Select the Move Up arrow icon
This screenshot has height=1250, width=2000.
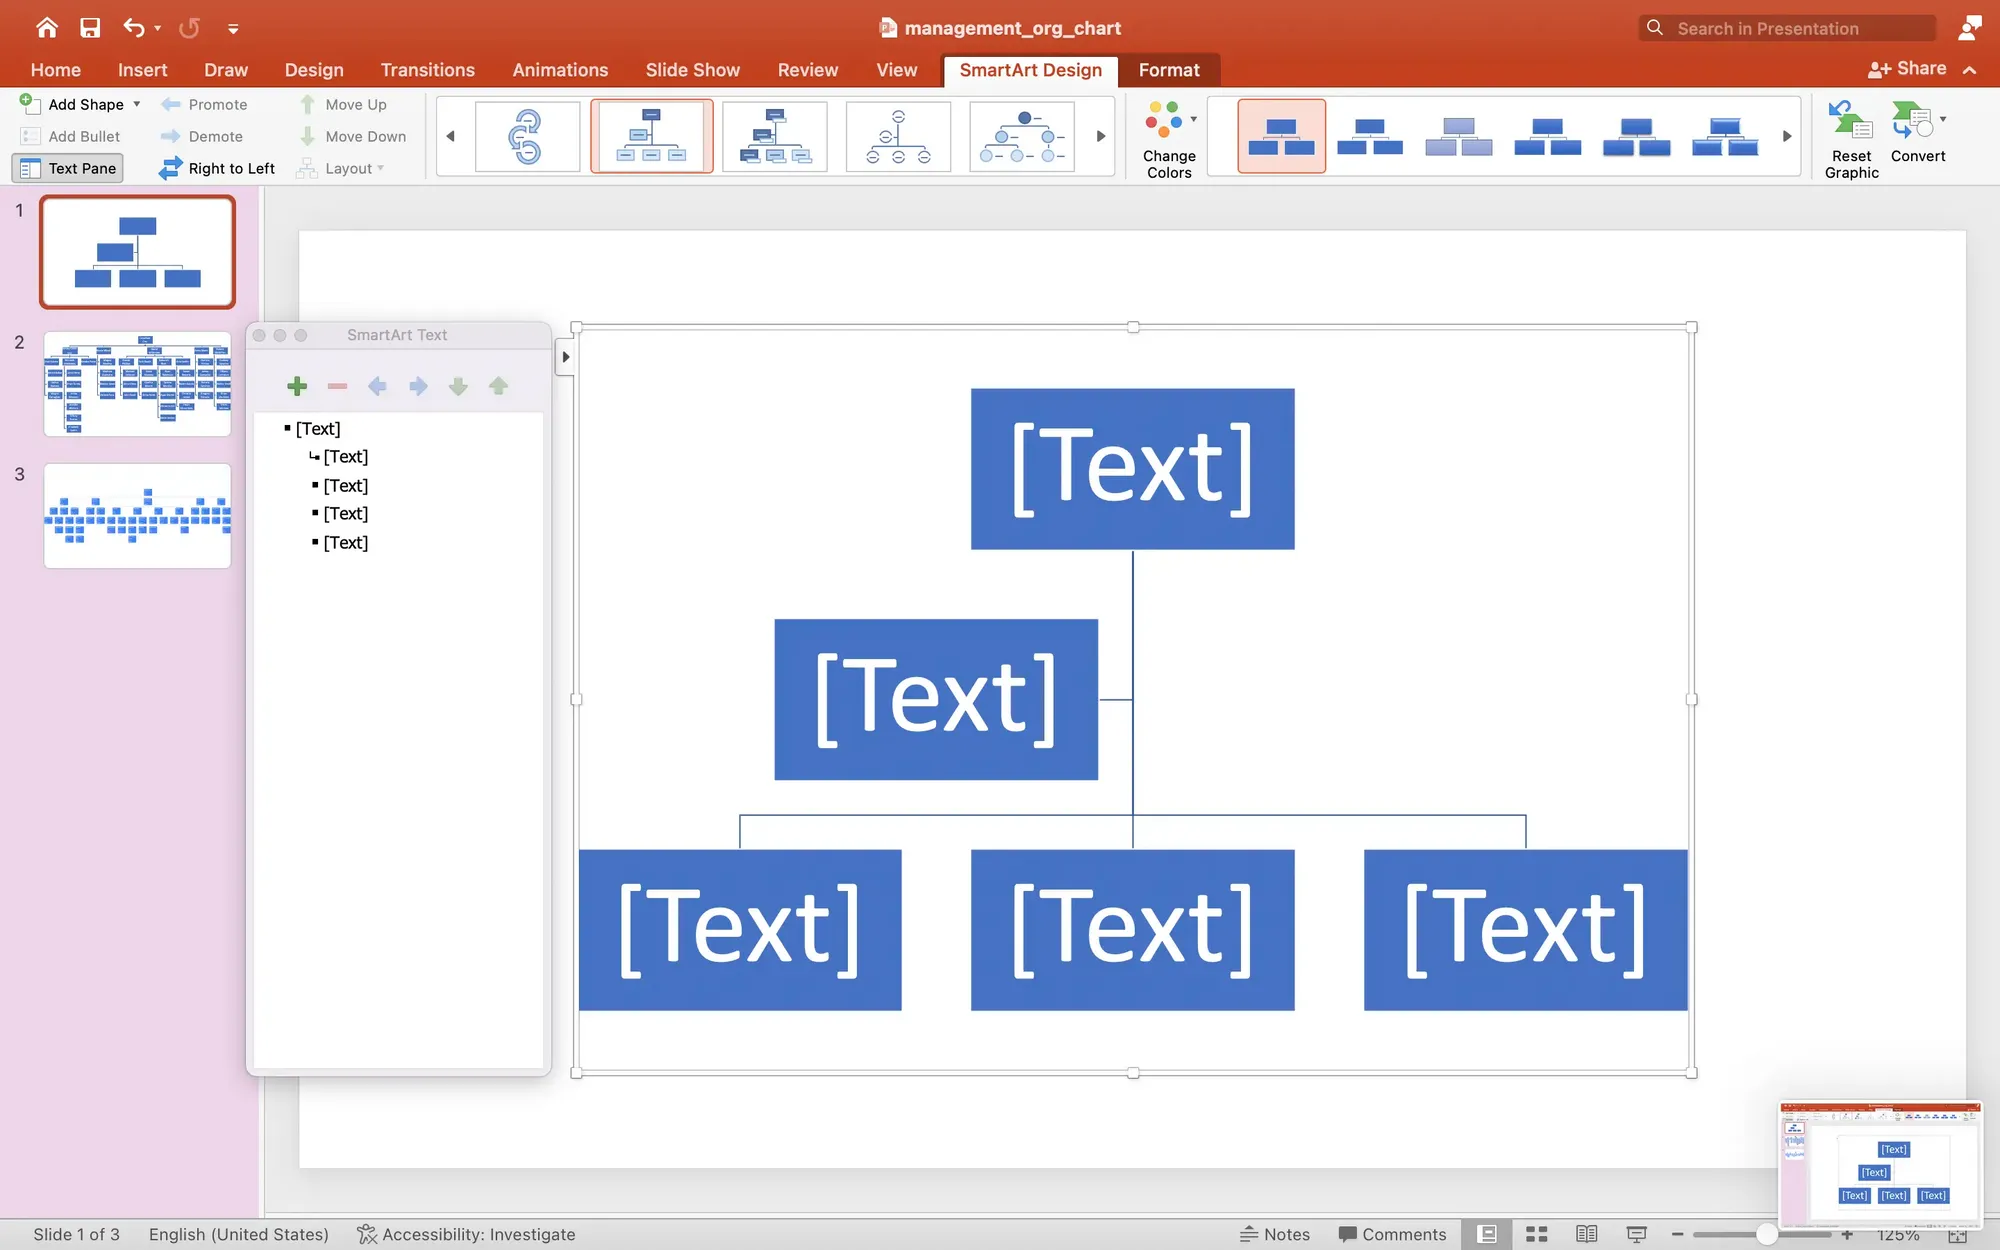(x=498, y=387)
